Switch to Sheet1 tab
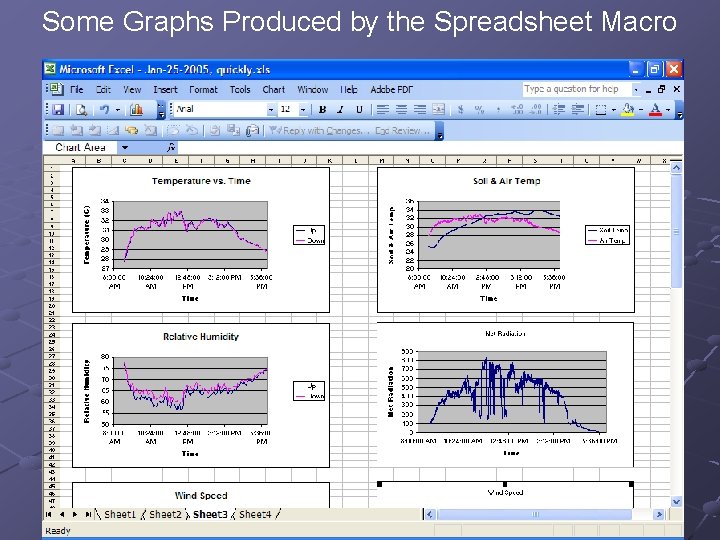The image size is (720, 540). (x=120, y=514)
